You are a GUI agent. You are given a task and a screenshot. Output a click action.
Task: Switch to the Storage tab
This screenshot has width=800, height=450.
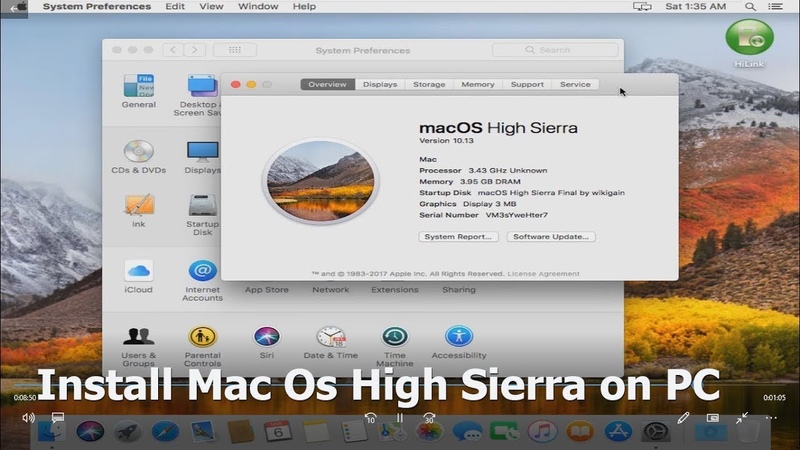coord(429,84)
